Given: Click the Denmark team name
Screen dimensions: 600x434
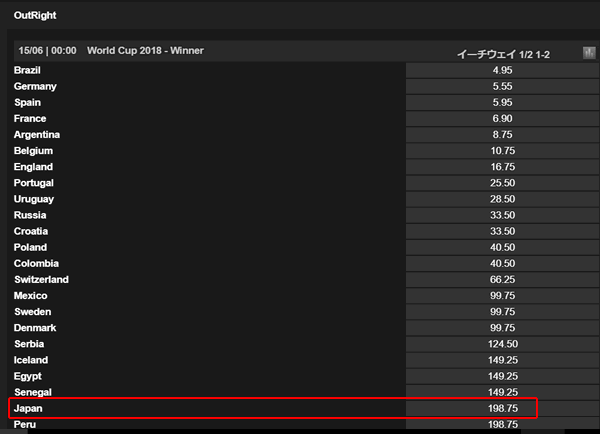Looking at the screenshot, I should (35, 328).
